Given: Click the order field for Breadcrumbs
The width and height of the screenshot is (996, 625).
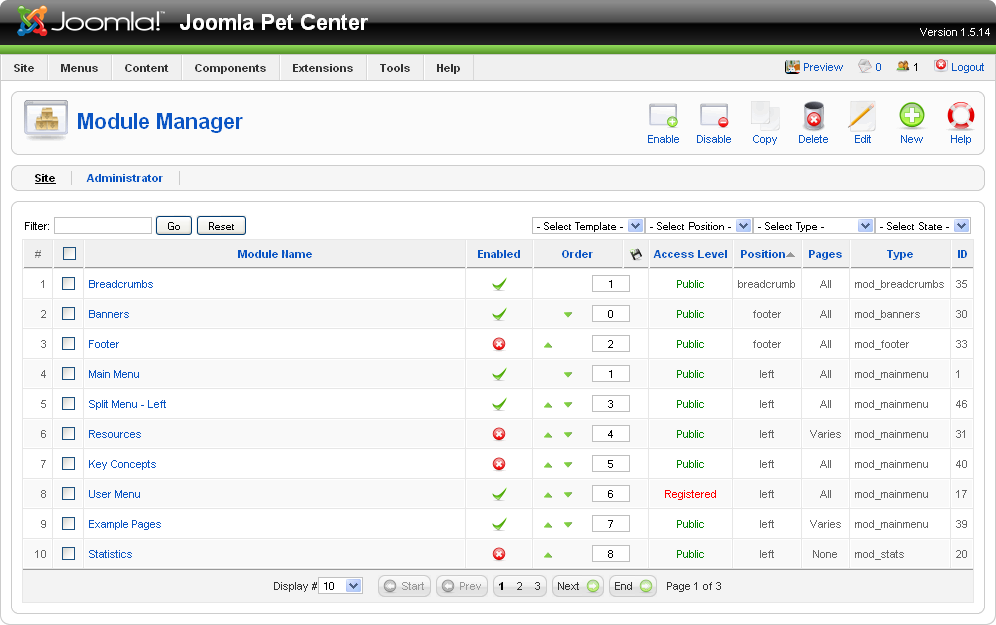Looking at the screenshot, I should 610,284.
